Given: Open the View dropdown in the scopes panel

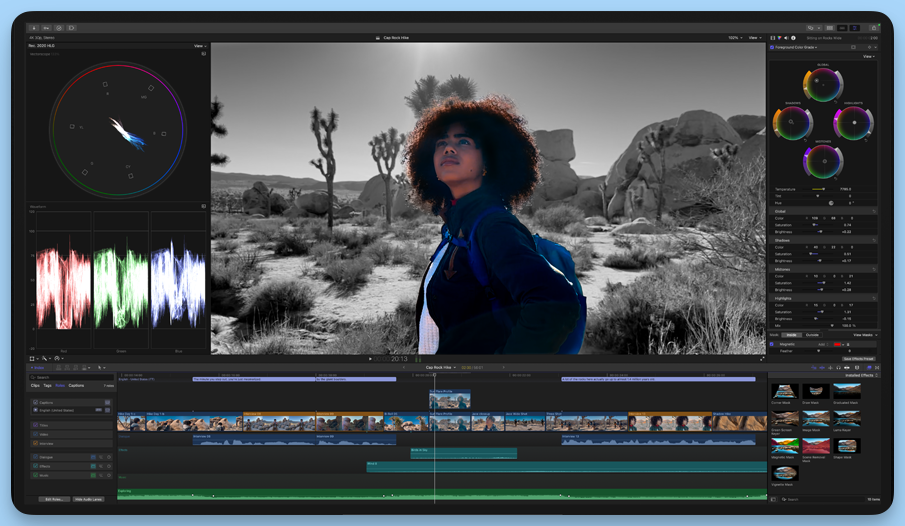Looking at the screenshot, I should [x=200, y=46].
